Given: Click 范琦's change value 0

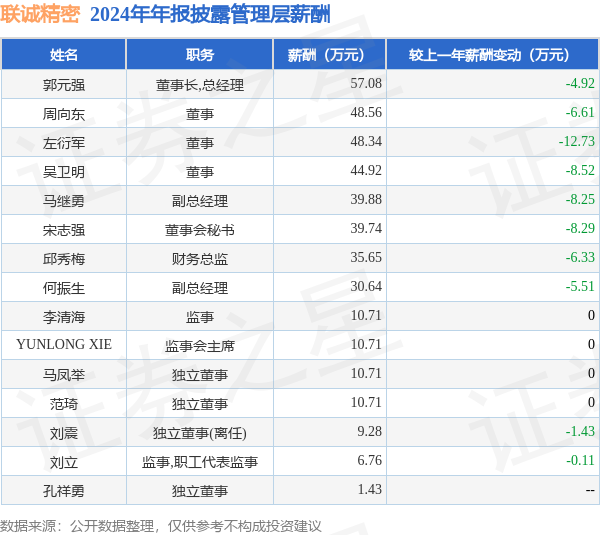Looking at the screenshot, I should [591, 403].
